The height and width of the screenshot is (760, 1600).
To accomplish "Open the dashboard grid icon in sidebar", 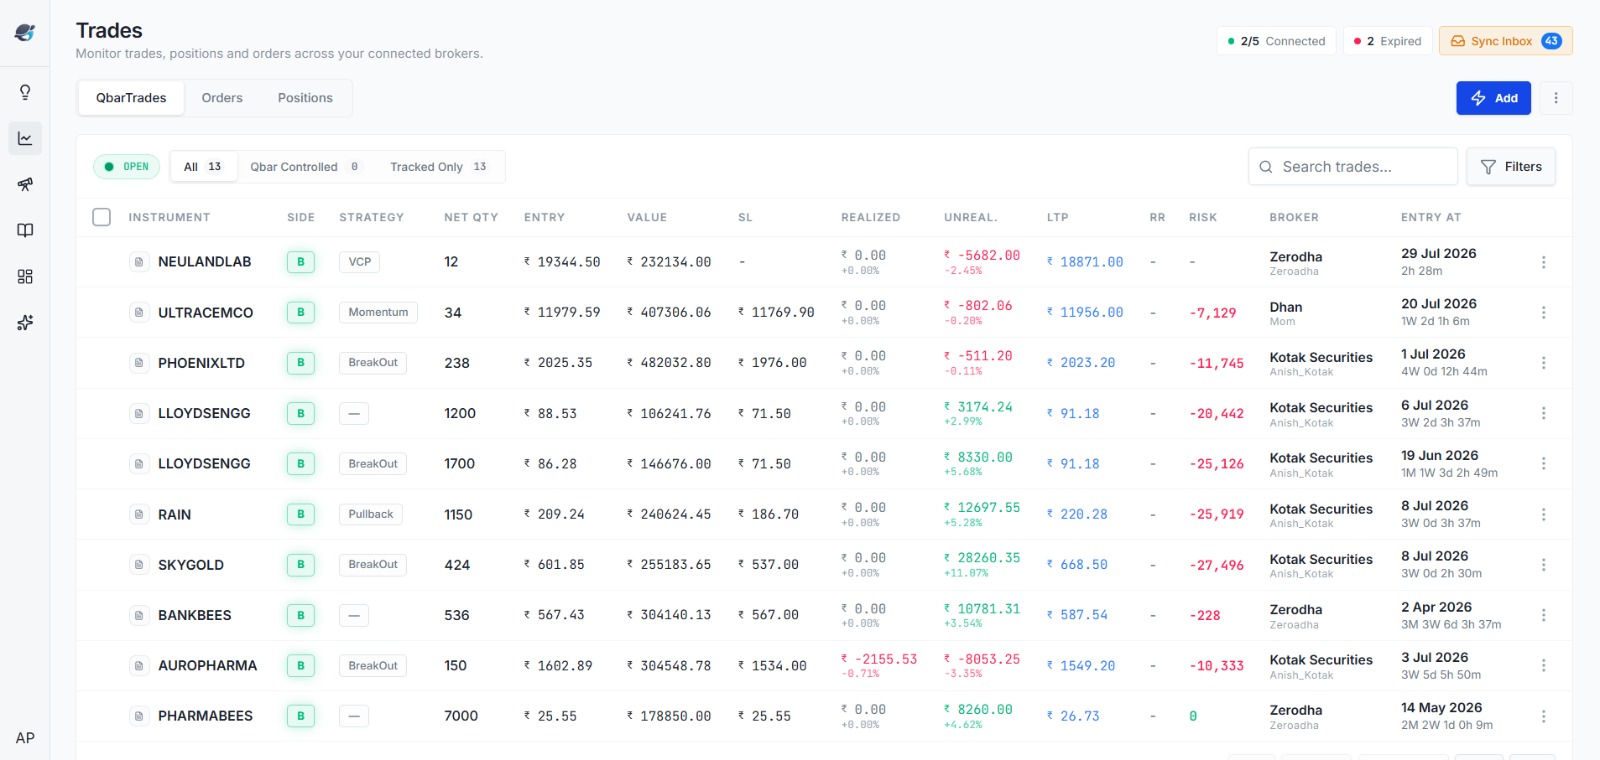I will pyautogui.click(x=25, y=276).
